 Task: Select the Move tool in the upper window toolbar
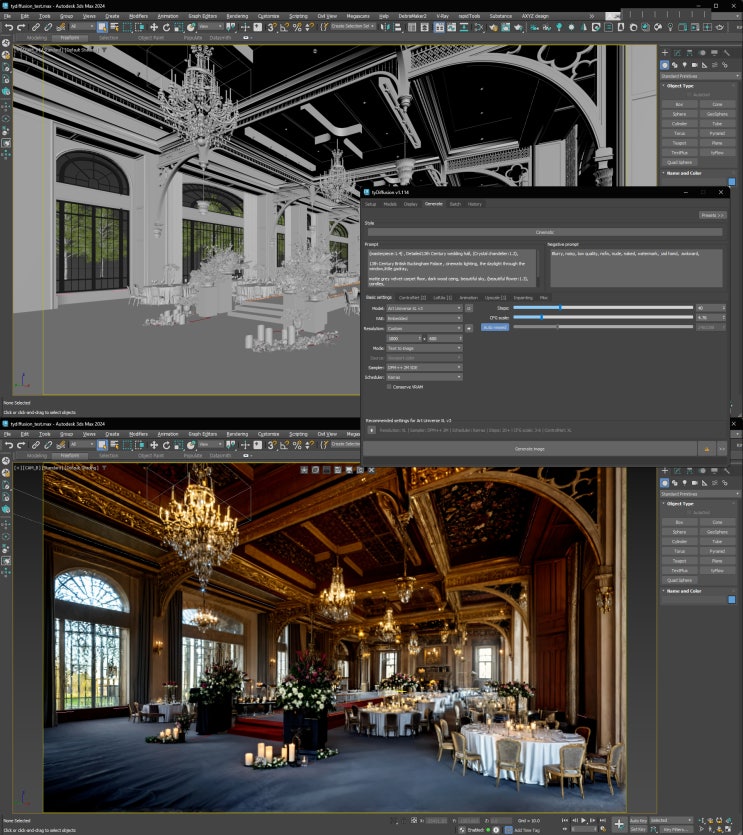[x=154, y=27]
